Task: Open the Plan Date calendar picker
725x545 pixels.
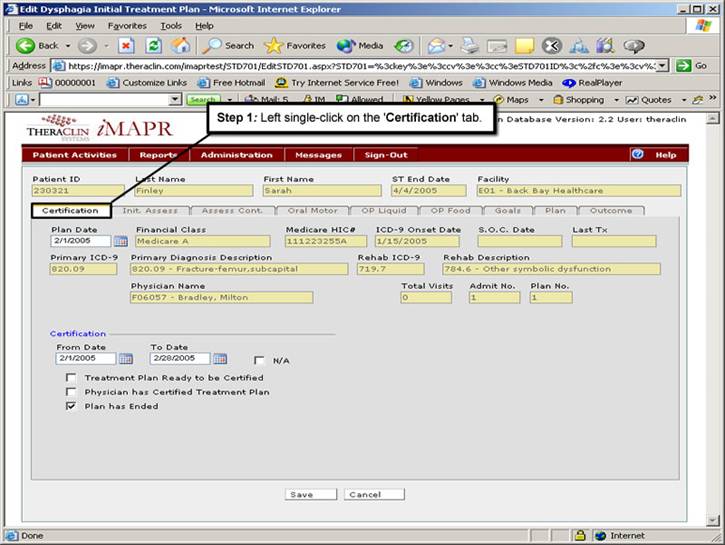Action: click(120, 241)
